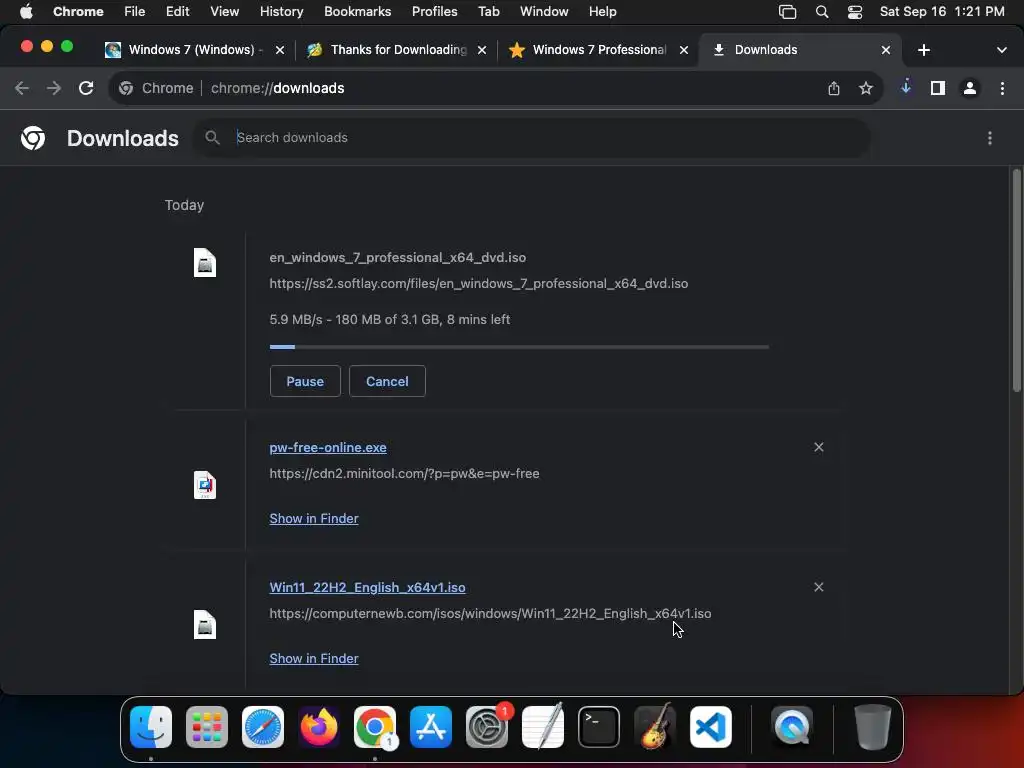Screen dimensions: 1024x768
Task: Open System Settings from the dock
Action: 487,727
